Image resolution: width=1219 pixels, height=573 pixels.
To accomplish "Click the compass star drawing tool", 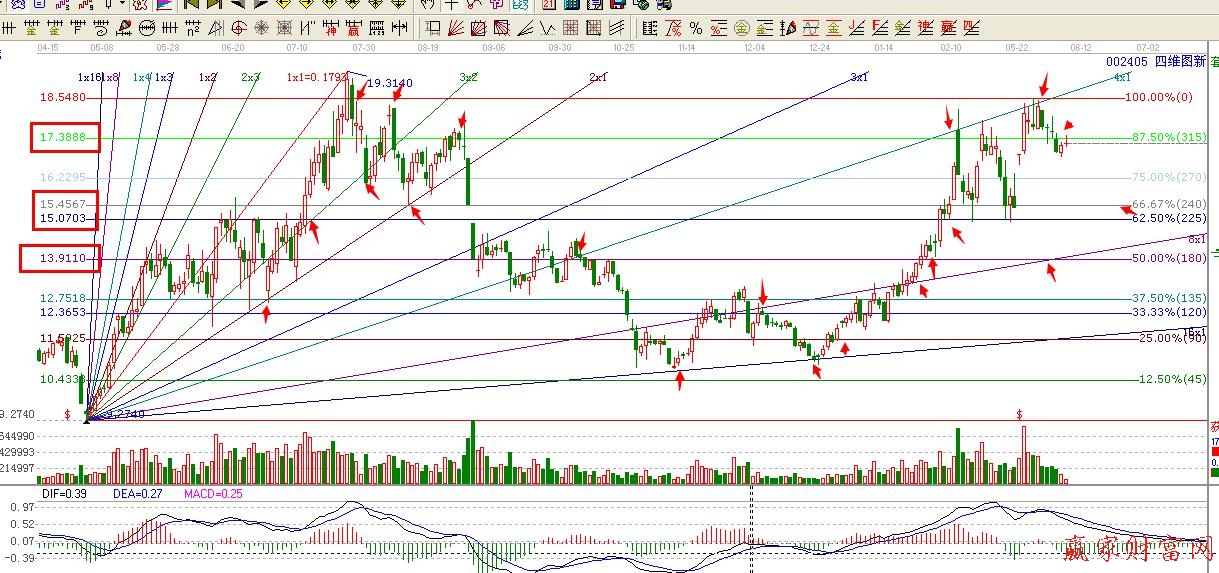I will [260, 28].
